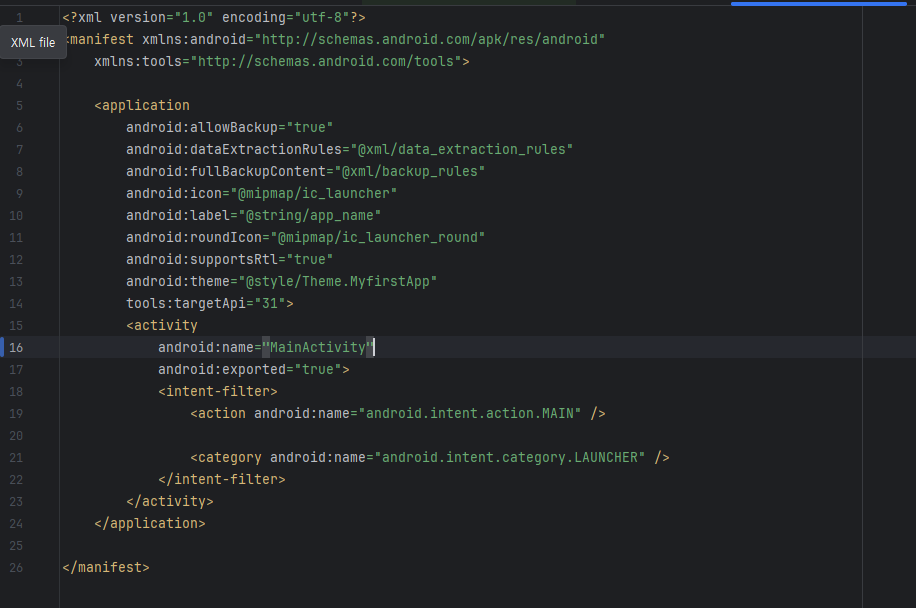
Task: Select the "android.intent.action.MAIN" value
Action: tap(470, 414)
